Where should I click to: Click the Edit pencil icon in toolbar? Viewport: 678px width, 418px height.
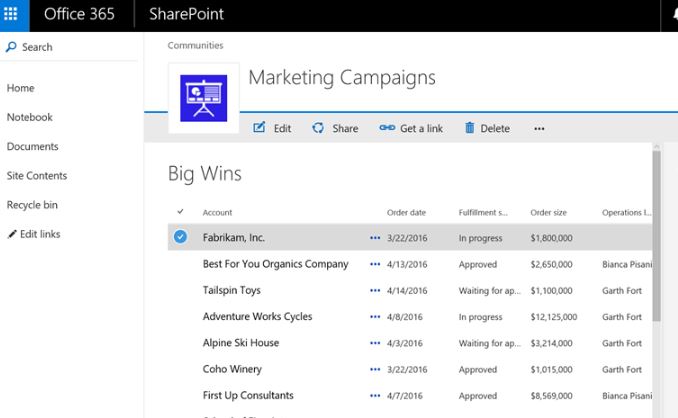coord(259,128)
